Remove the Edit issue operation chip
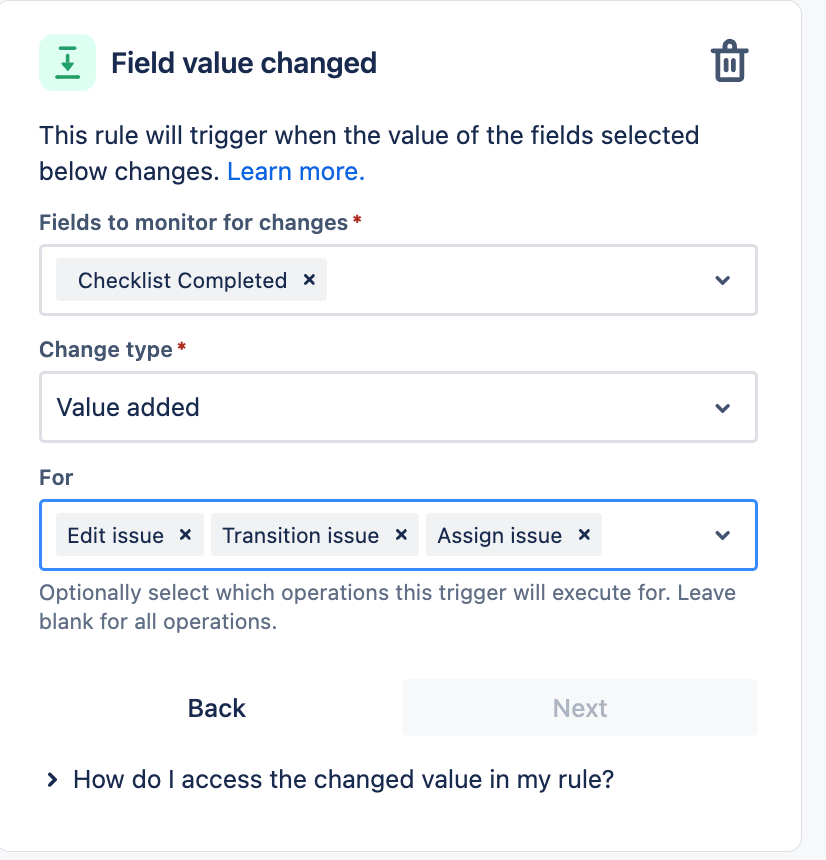 pyautogui.click(x=185, y=535)
